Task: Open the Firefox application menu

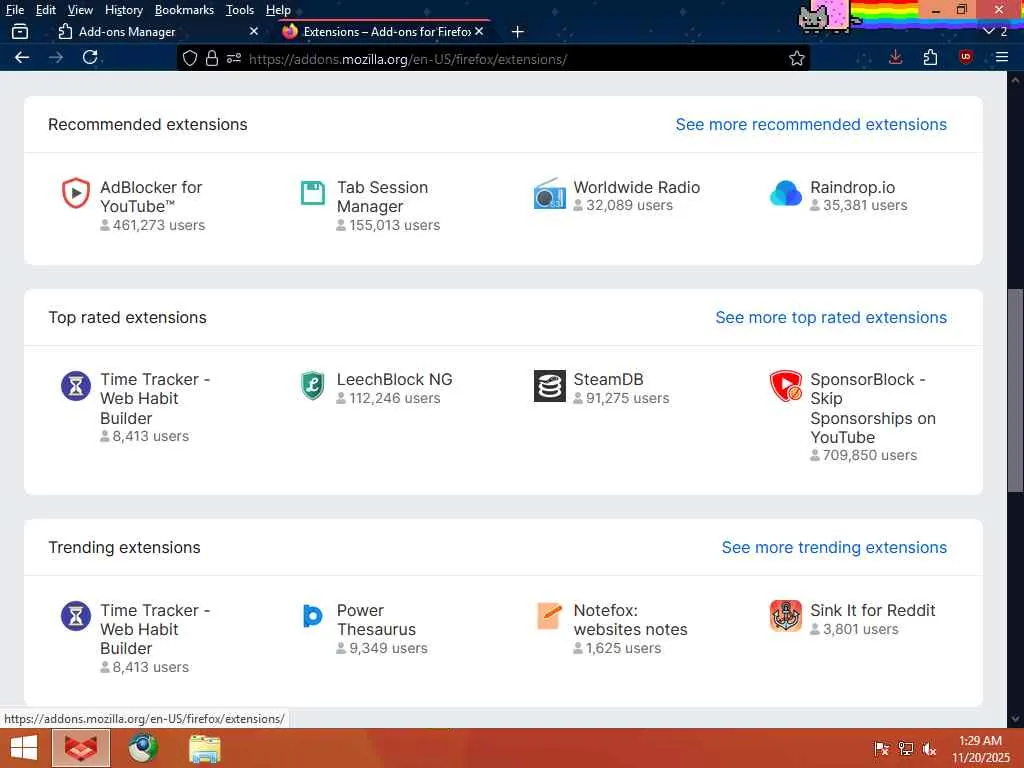Action: click(1002, 57)
